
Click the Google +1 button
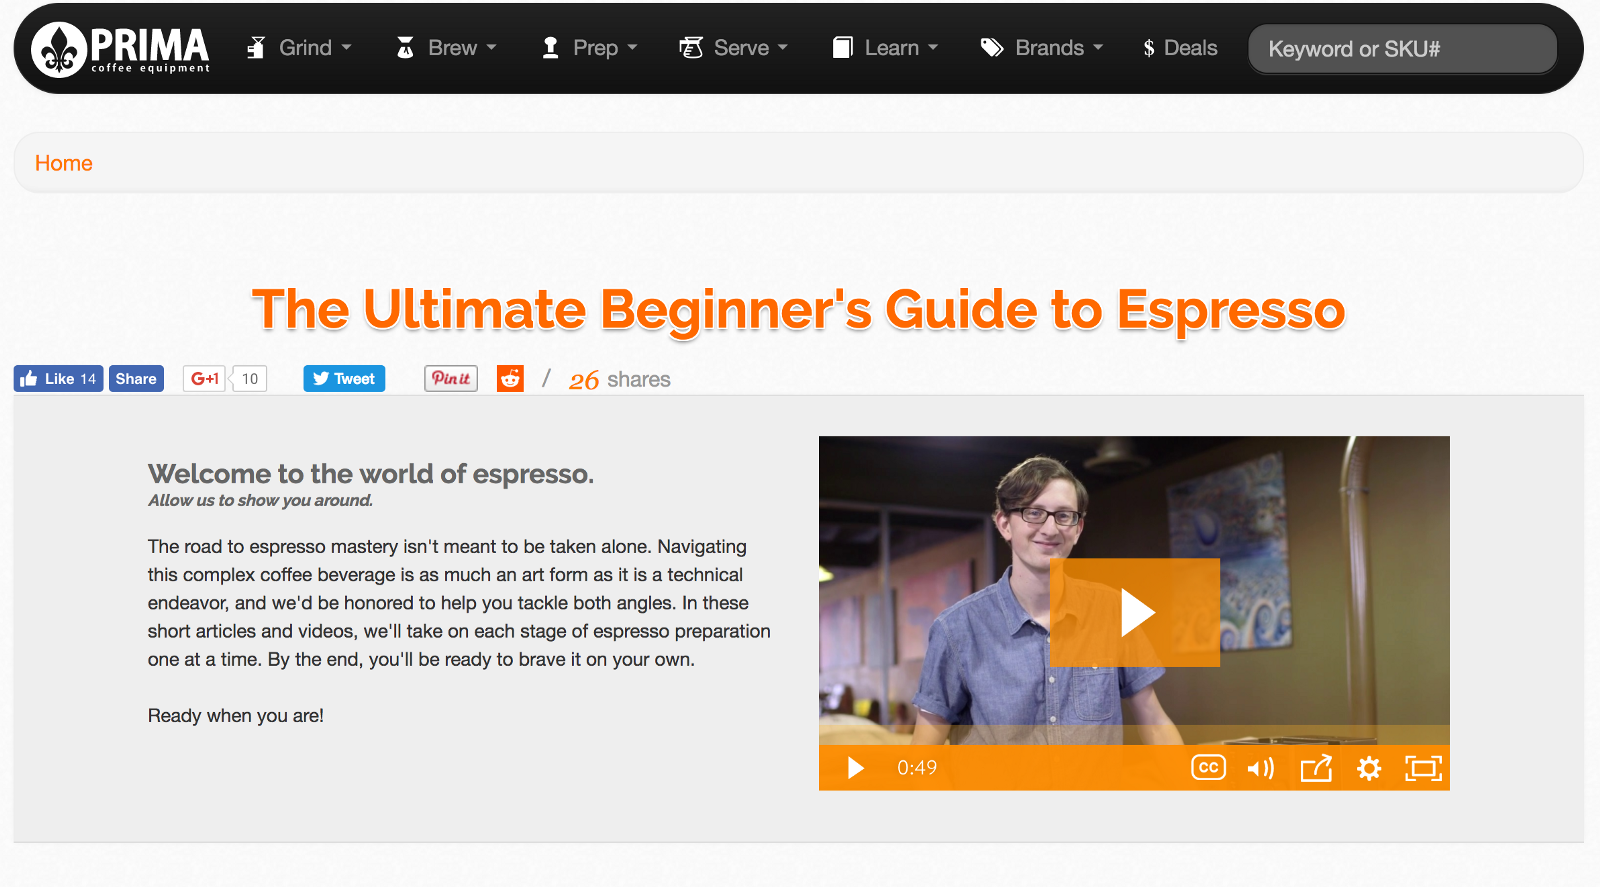pyautogui.click(x=205, y=379)
